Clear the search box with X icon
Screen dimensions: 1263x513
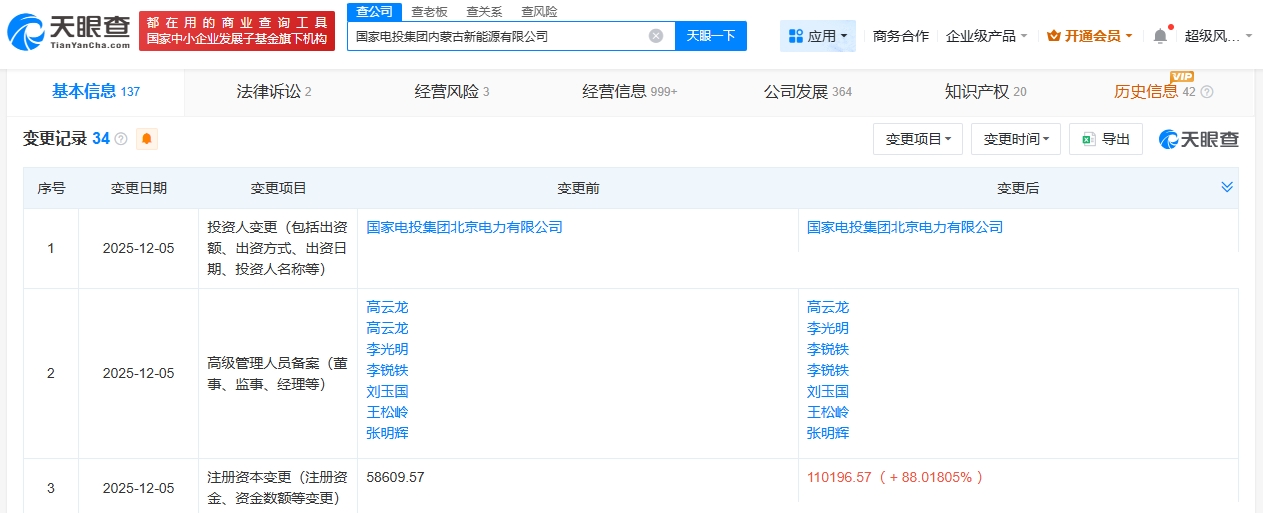pos(655,36)
